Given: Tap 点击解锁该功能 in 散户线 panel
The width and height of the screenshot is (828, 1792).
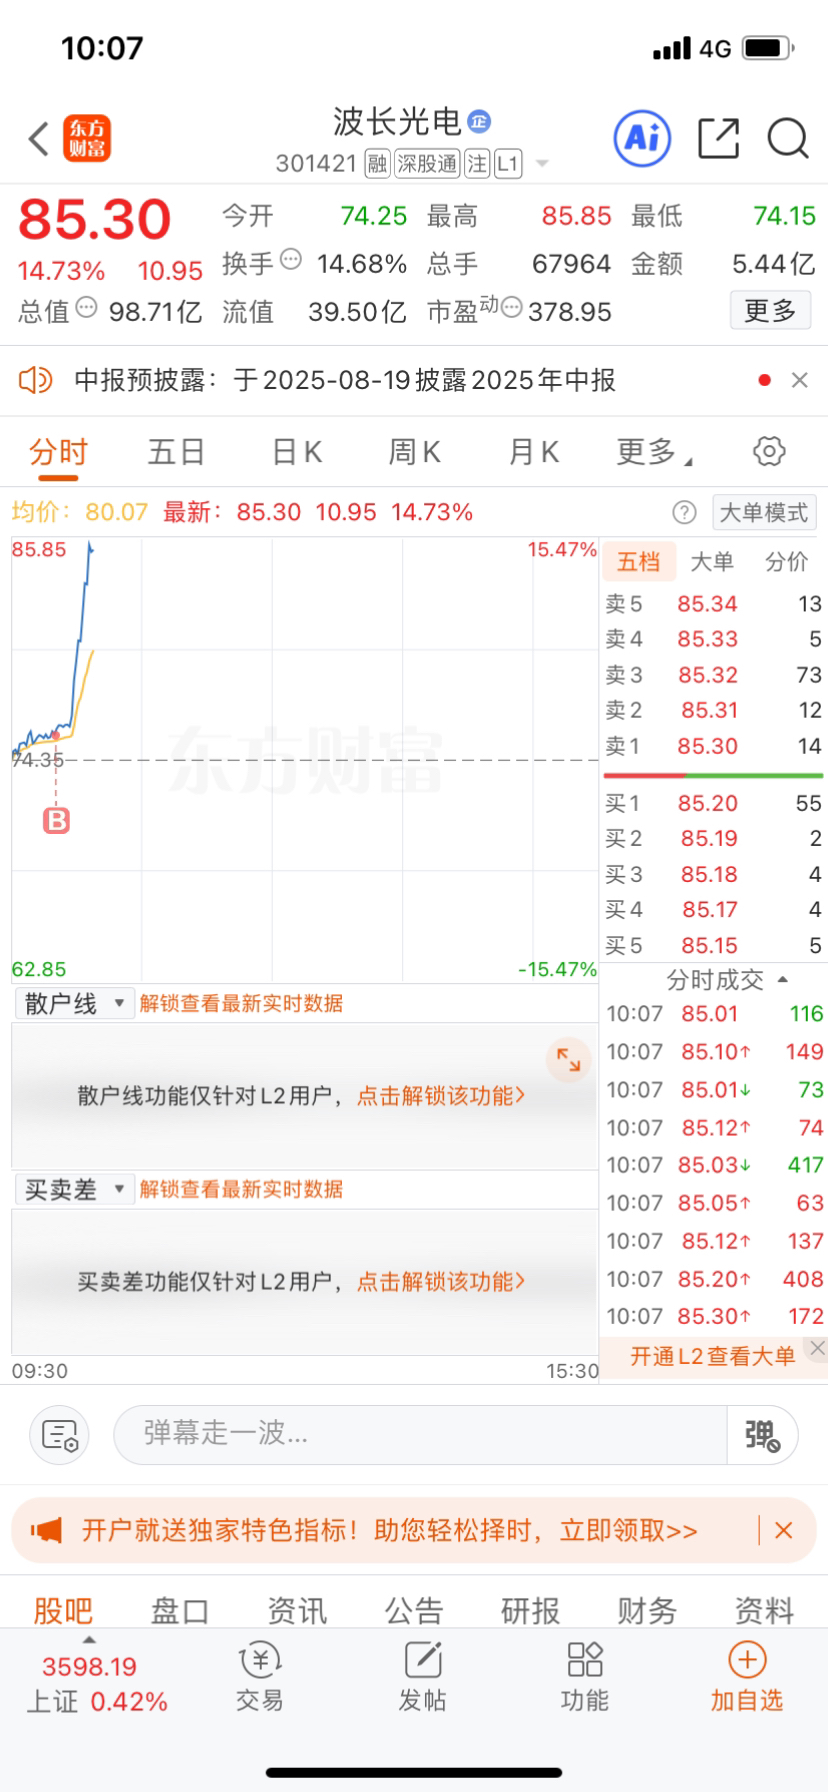Looking at the screenshot, I should point(441,1096).
